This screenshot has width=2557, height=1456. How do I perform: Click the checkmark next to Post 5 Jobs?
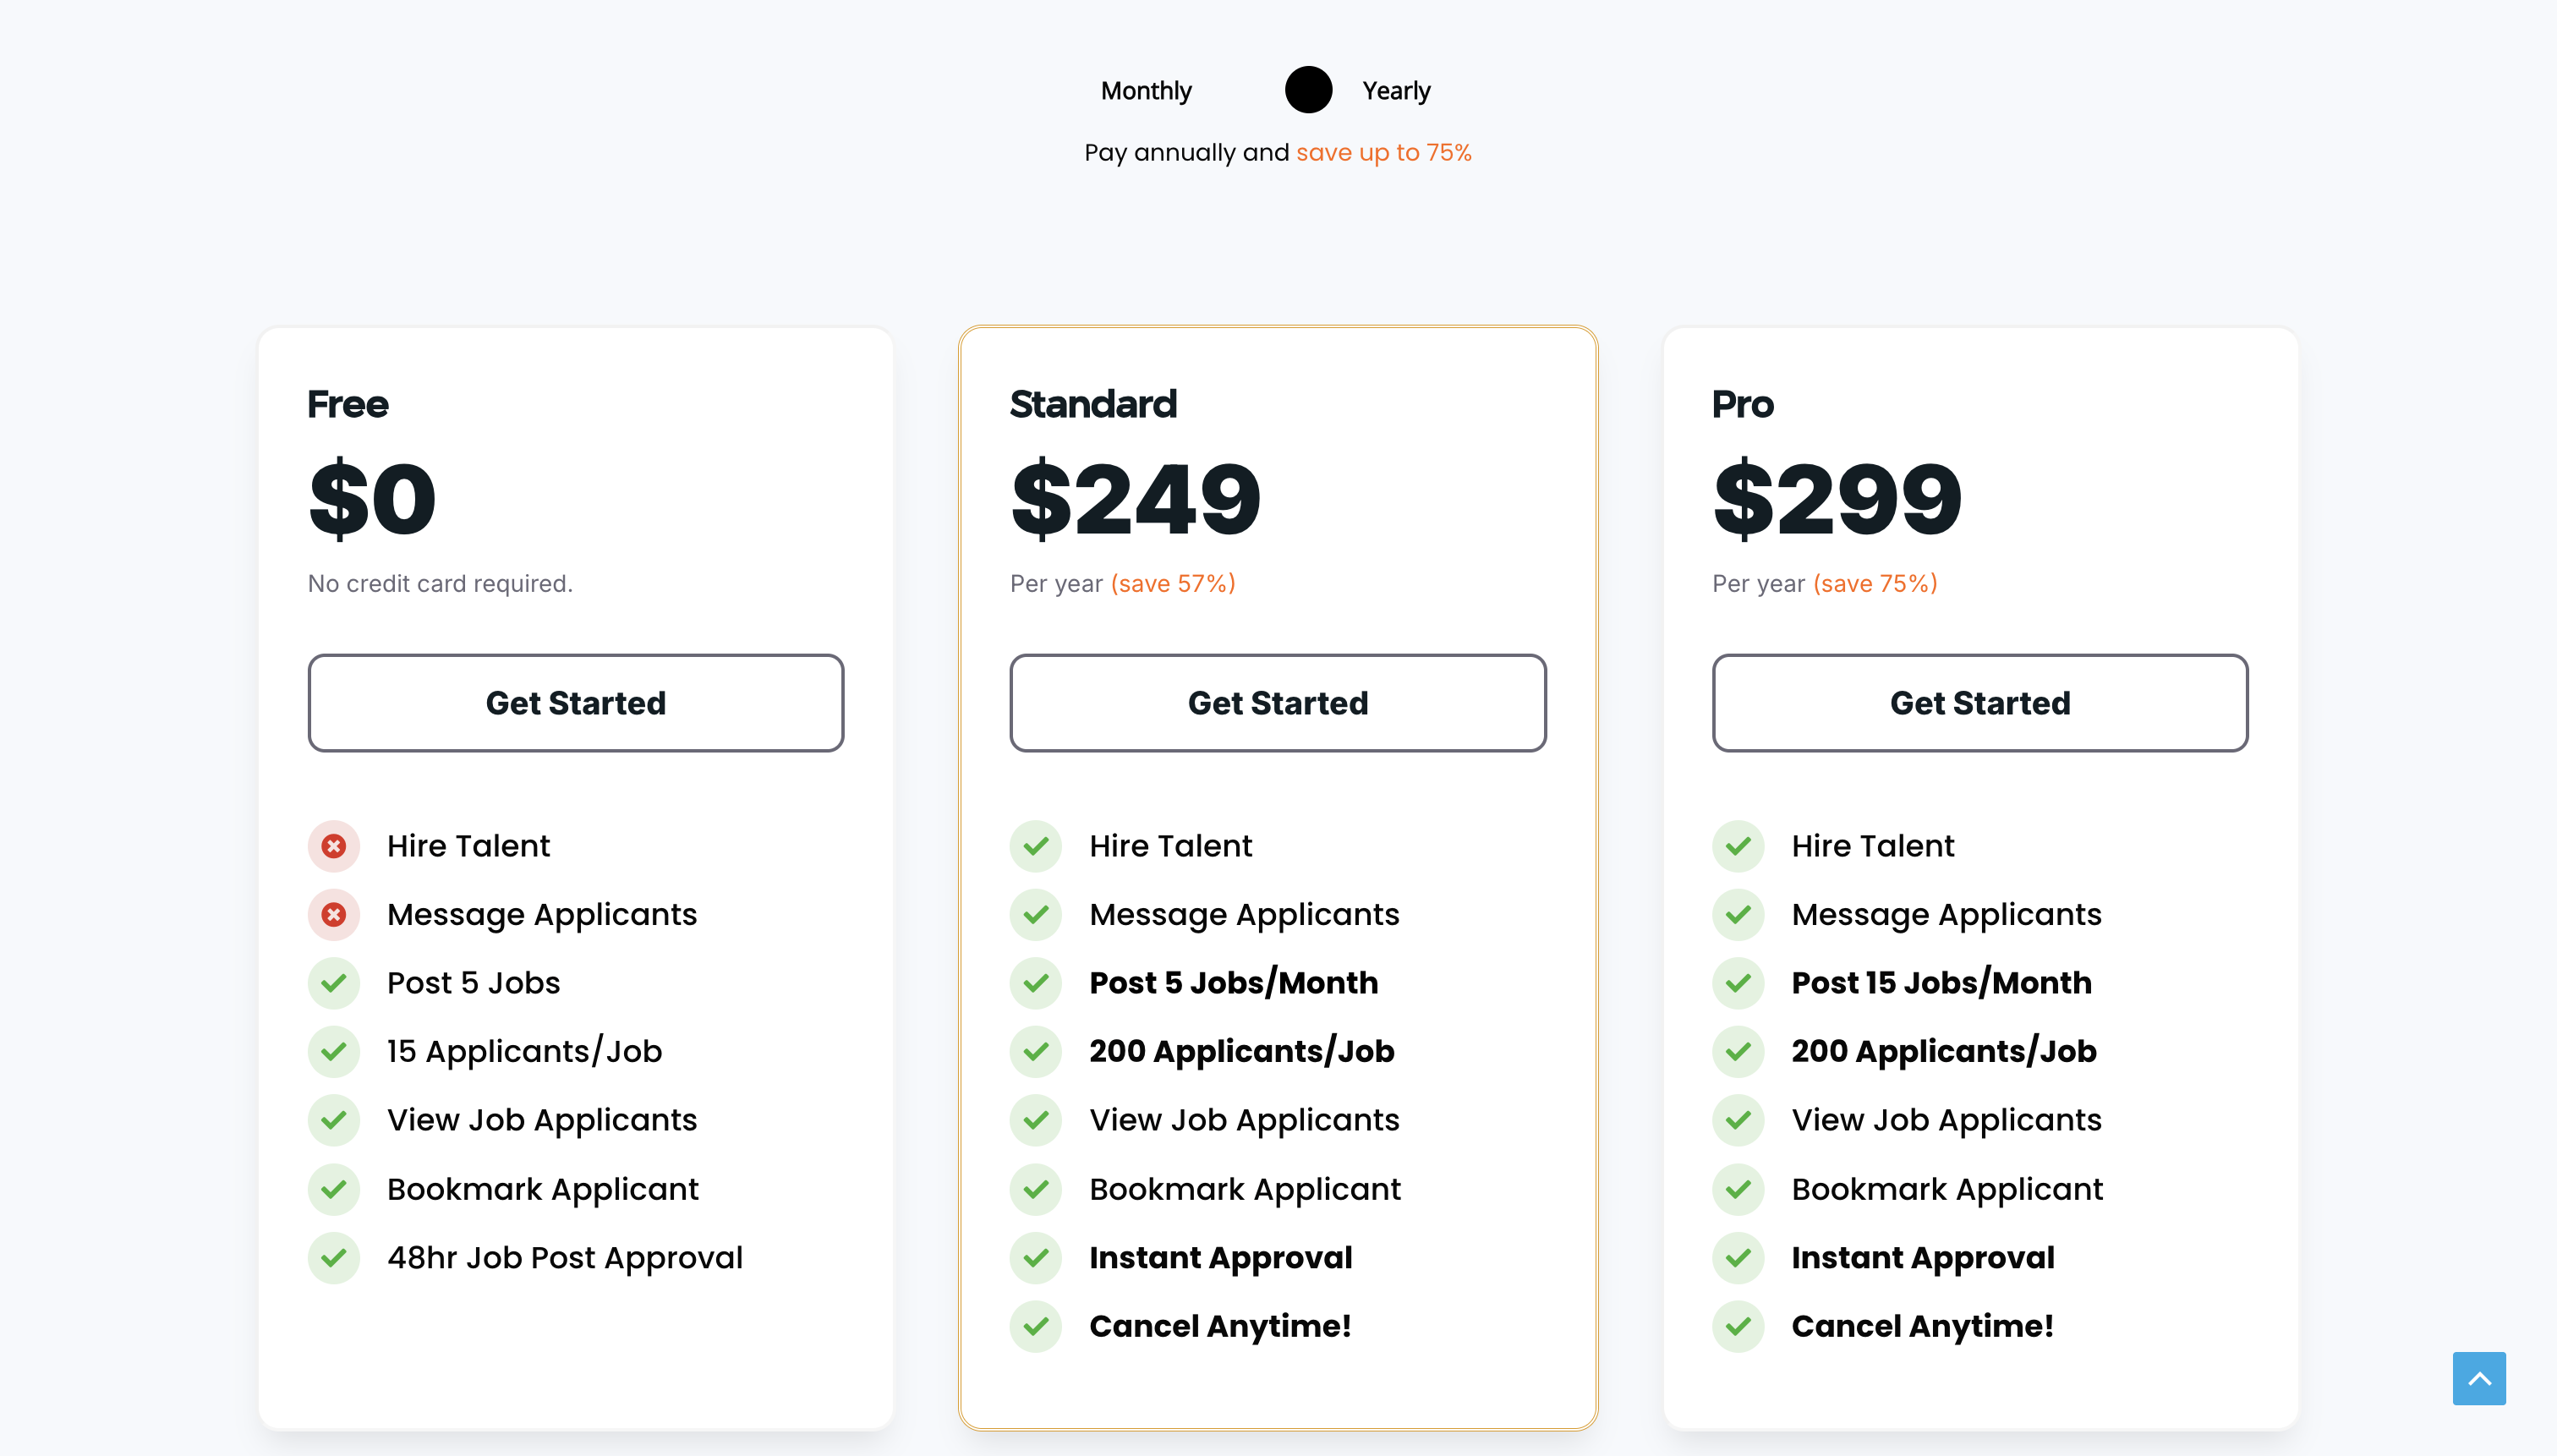(x=334, y=983)
